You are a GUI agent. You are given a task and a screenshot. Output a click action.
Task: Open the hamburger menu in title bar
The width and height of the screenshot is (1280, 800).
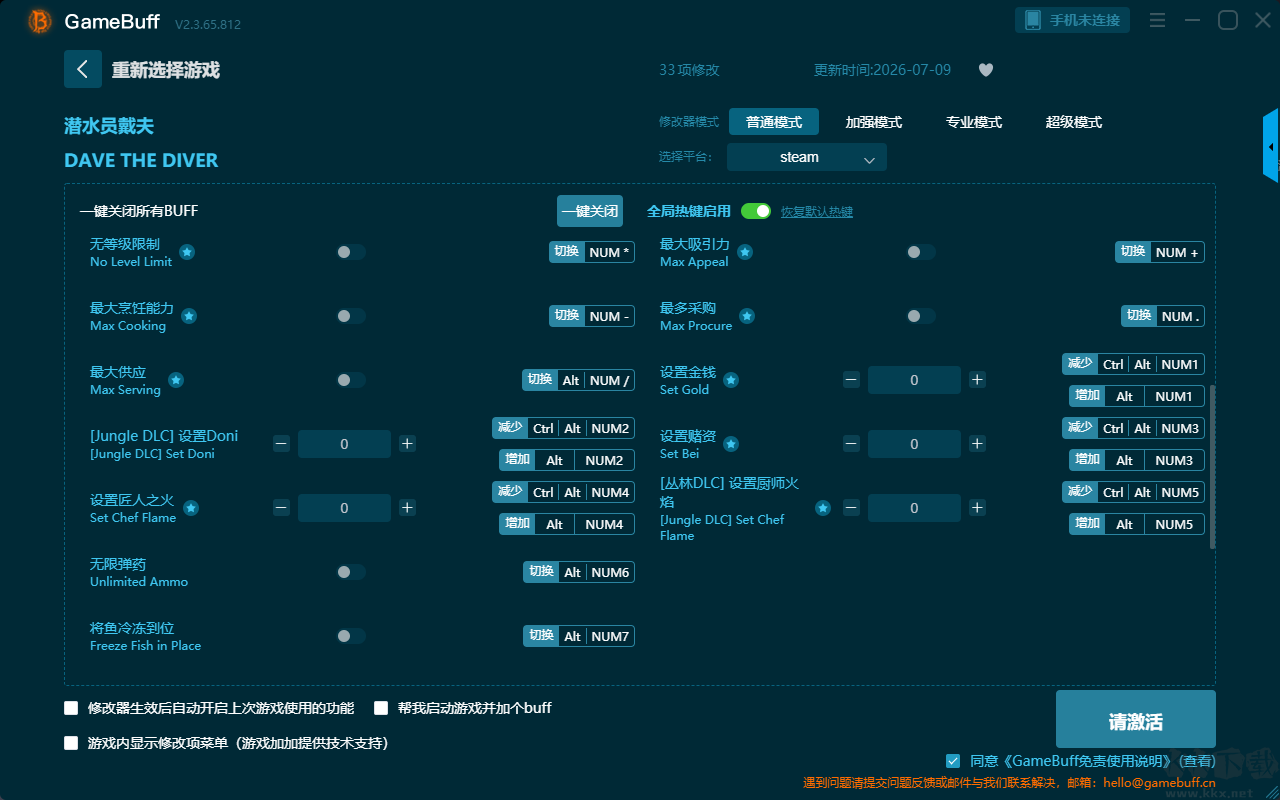coord(1157,20)
